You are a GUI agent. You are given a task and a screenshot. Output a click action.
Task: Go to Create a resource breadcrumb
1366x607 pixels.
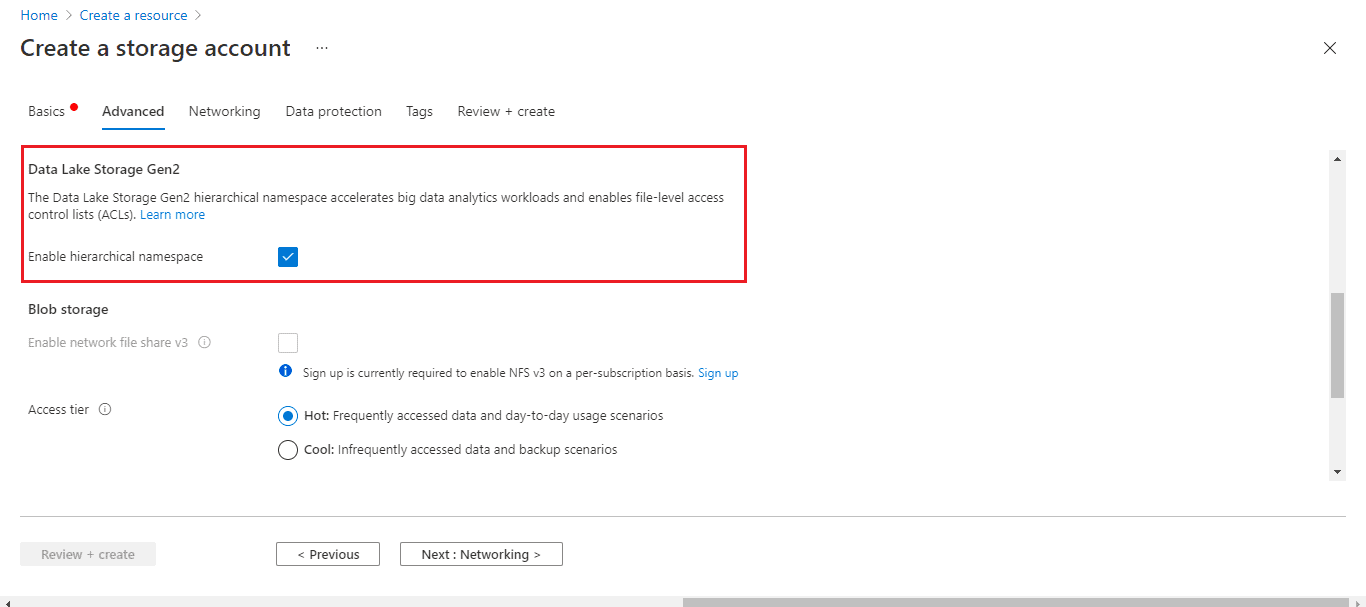point(134,15)
